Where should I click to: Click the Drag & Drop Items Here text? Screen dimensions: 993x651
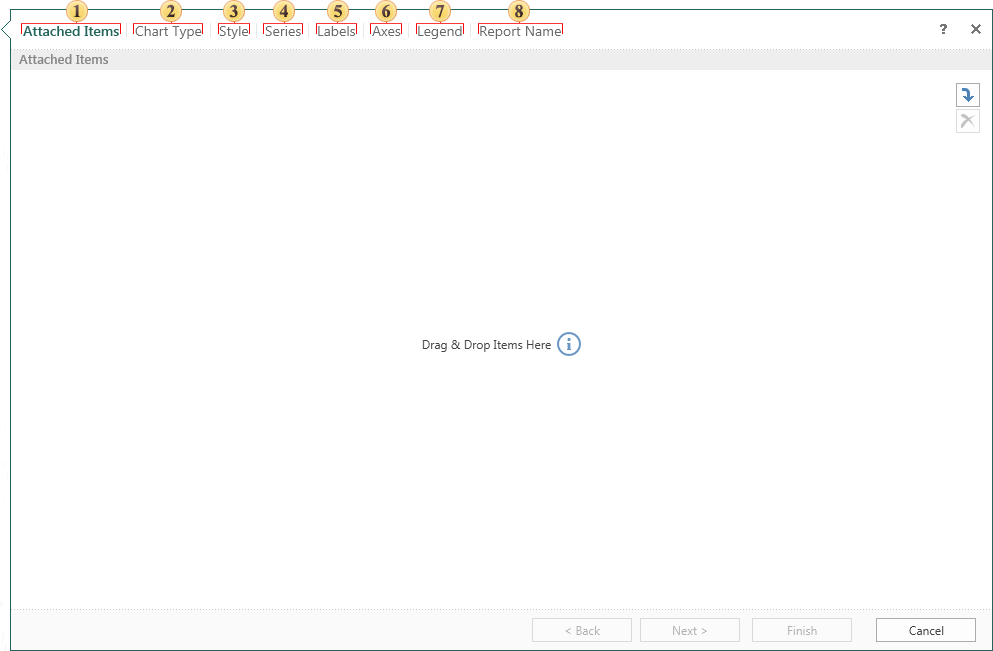(486, 345)
